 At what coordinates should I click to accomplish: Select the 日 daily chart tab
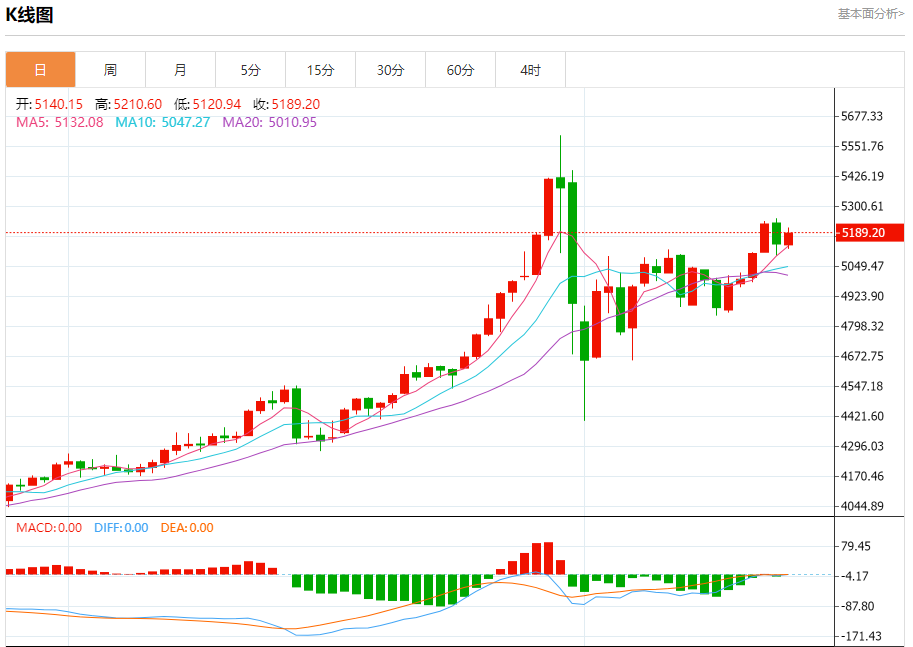coord(40,70)
